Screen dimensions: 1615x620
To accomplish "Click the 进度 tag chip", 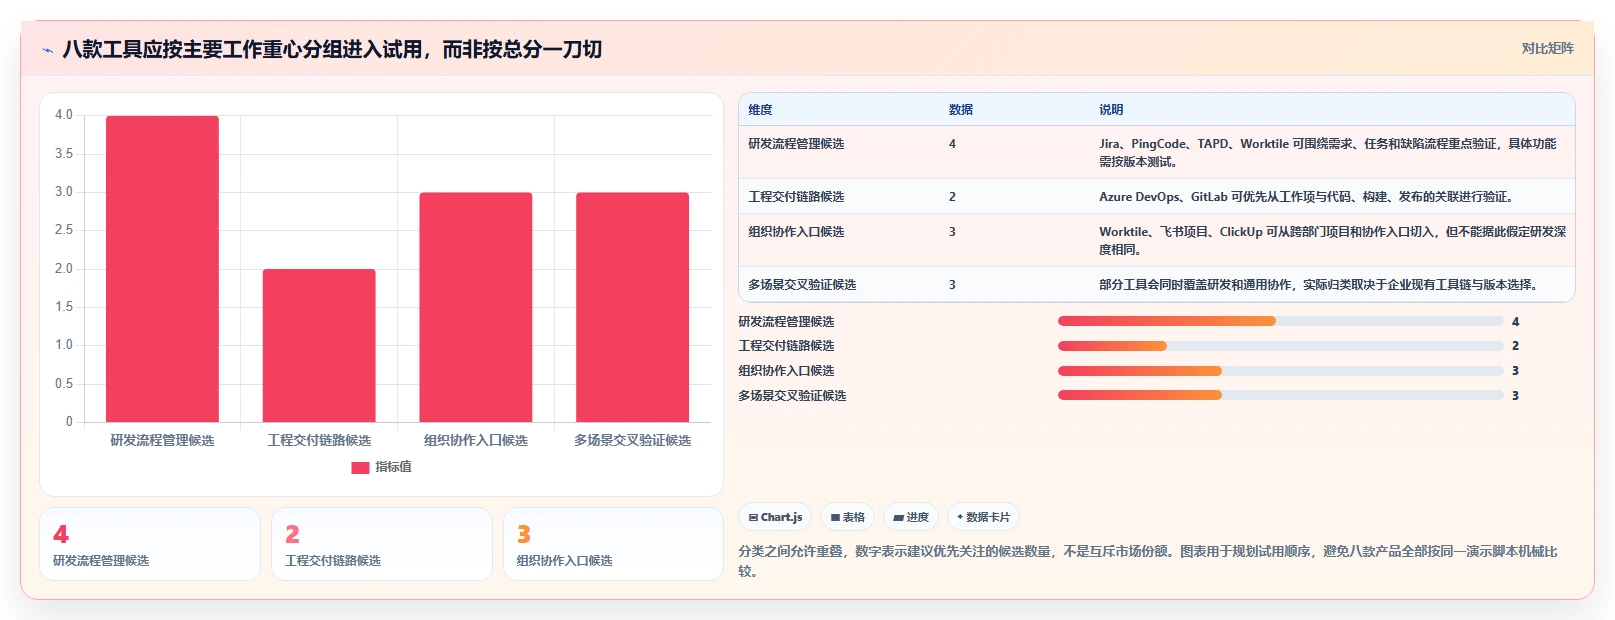I will point(911,517).
